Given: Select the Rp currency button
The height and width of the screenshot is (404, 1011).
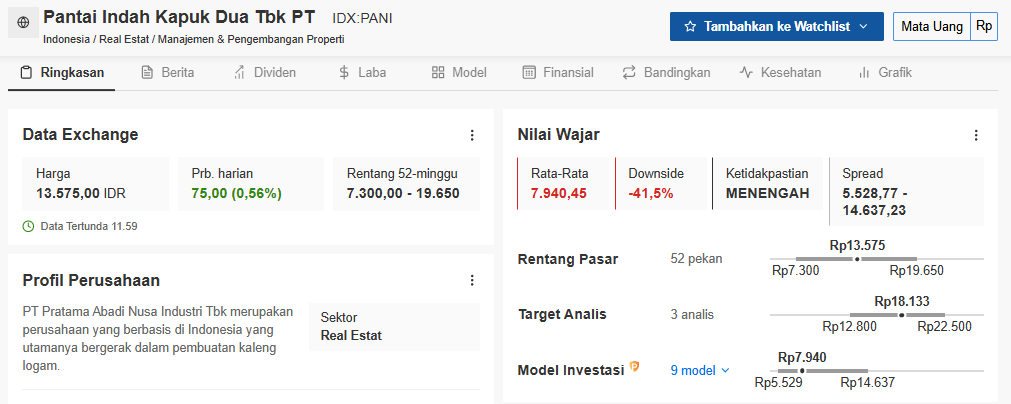Looking at the screenshot, I should pyautogui.click(x=984, y=26).
